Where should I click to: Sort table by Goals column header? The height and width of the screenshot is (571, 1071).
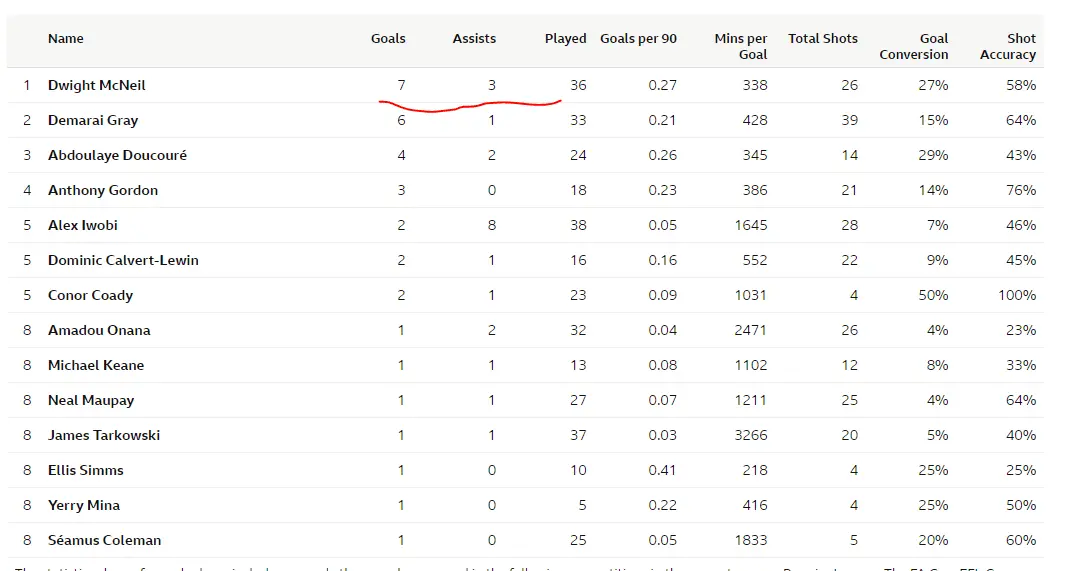(x=388, y=39)
